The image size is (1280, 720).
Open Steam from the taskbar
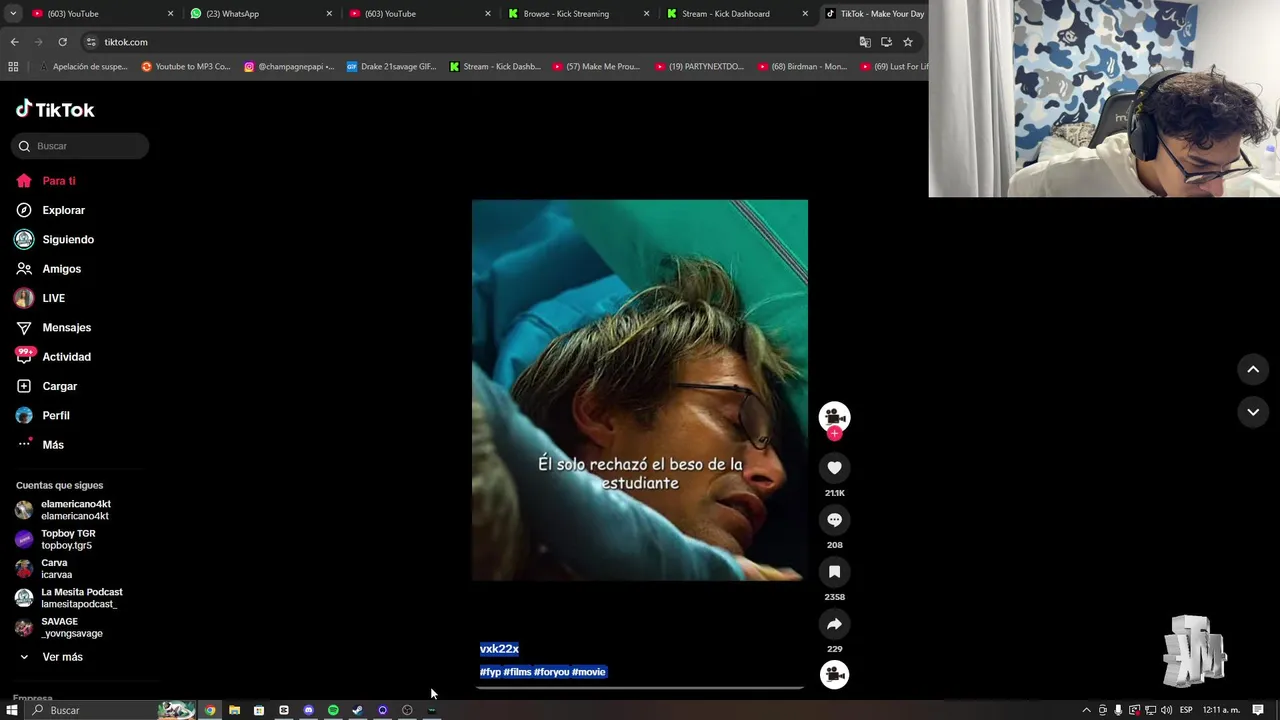click(x=357, y=710)
